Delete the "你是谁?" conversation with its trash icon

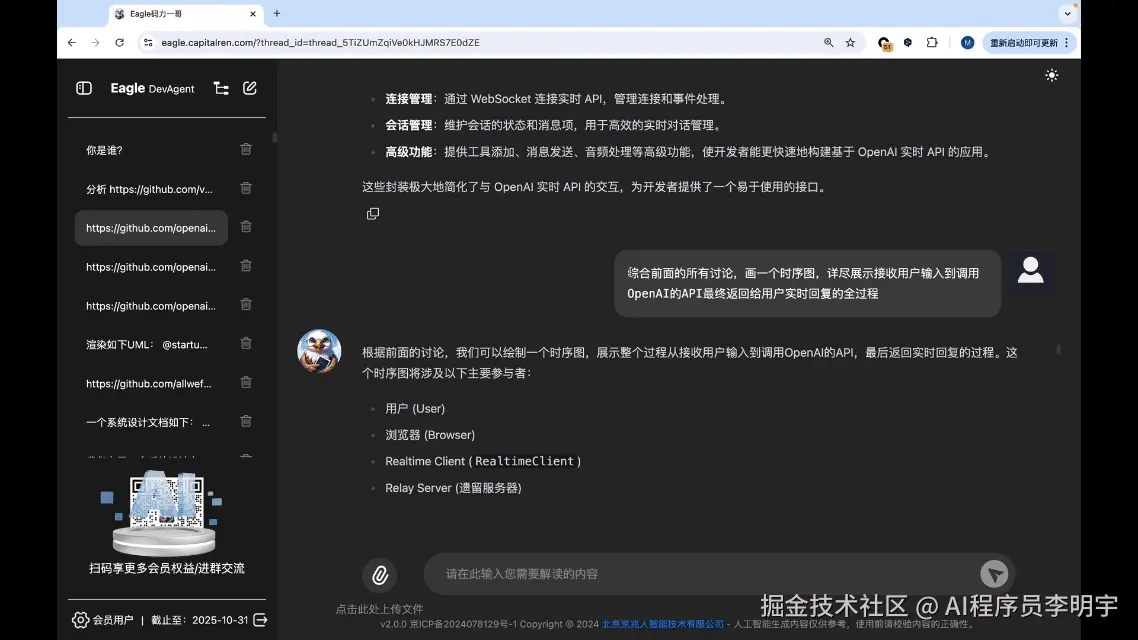pyautogui.click(x=245, y=149)
